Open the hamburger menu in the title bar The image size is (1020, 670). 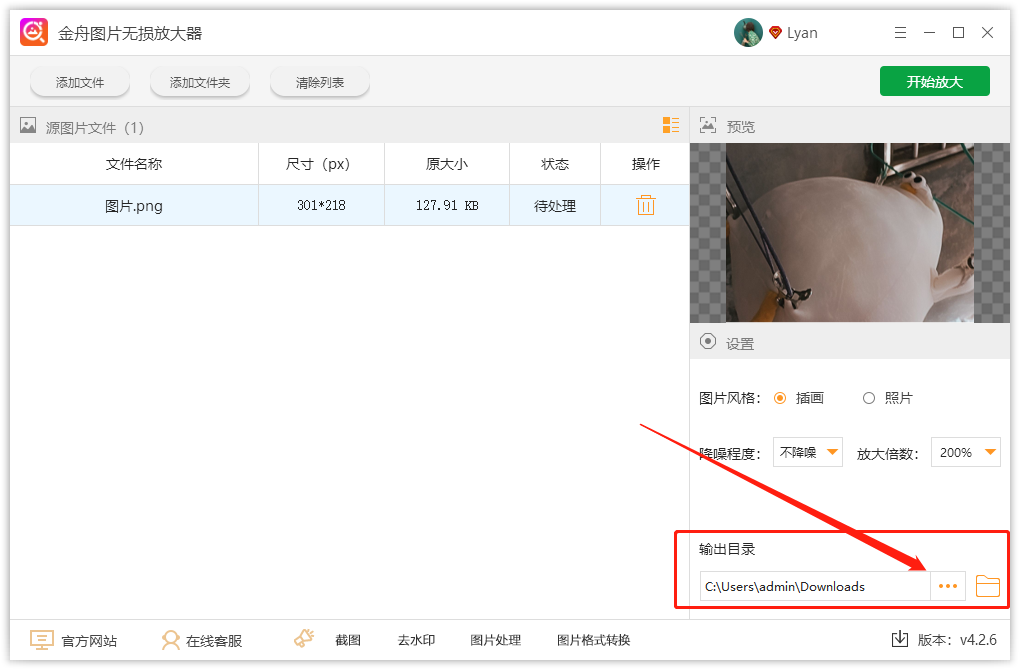click(900, 33)
